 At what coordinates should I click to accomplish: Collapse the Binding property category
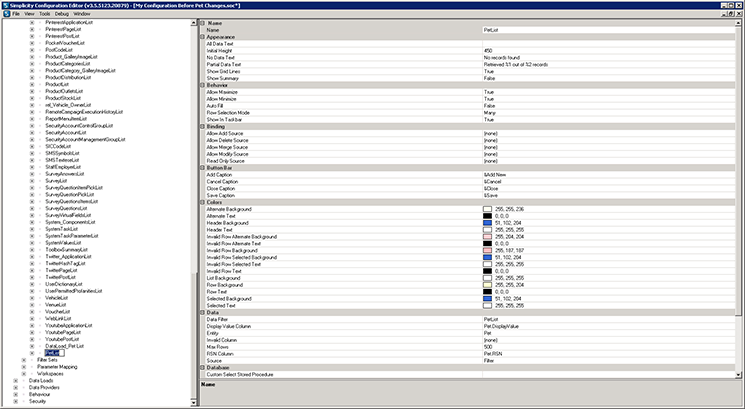pos(202,126)
